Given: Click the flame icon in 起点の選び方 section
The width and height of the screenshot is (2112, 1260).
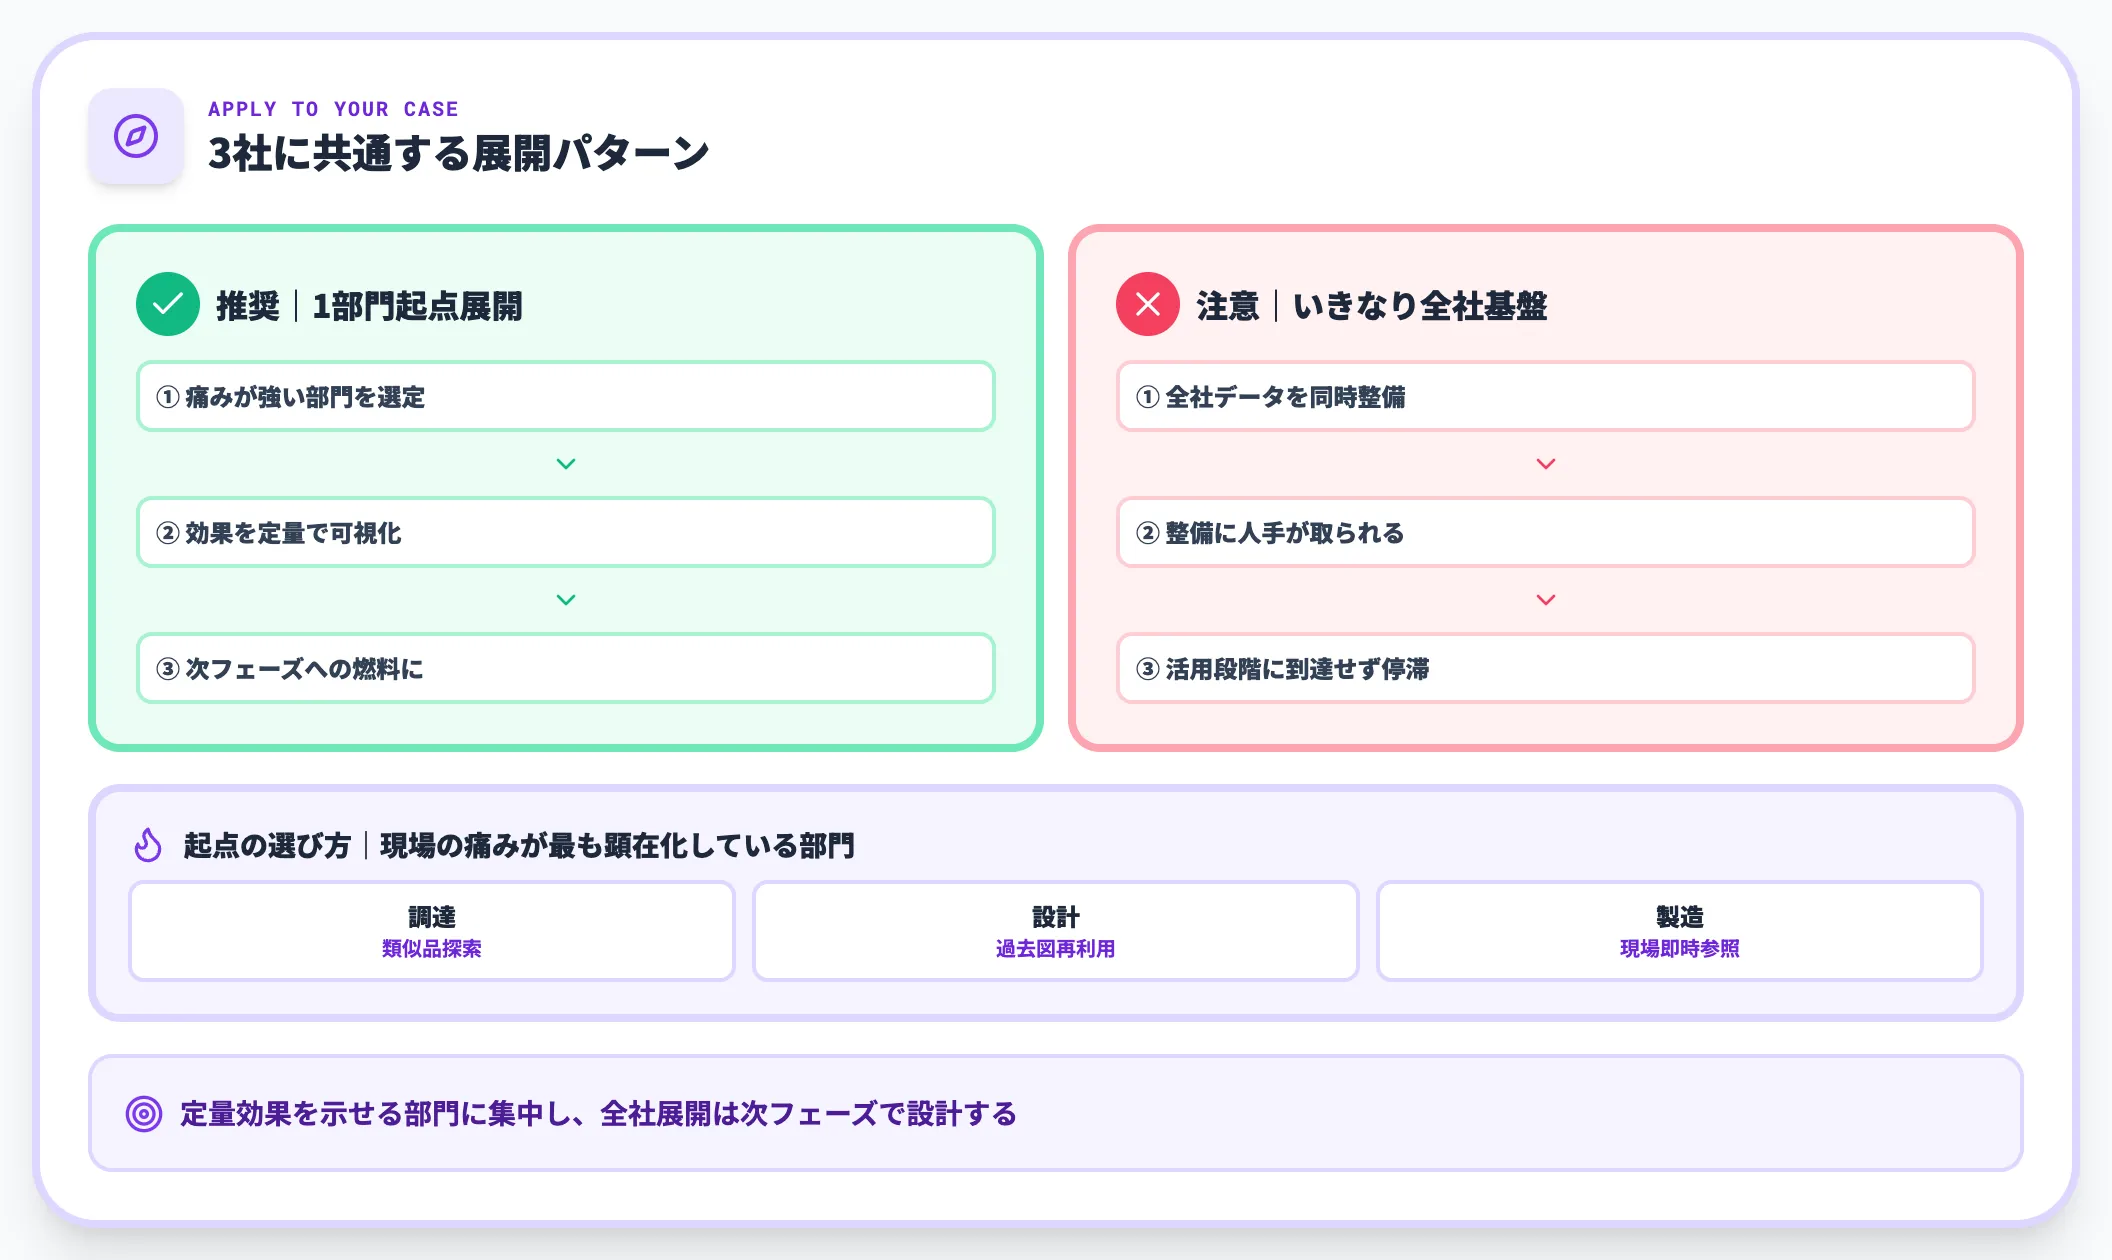Looking at the screenshot, I should click(x=146, y=843).
